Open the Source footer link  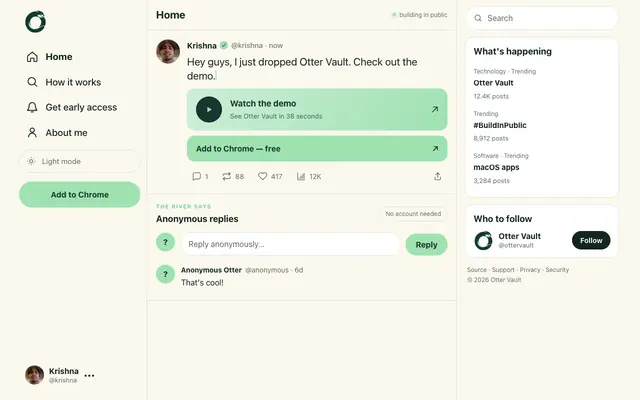click(x=477, y=270)
